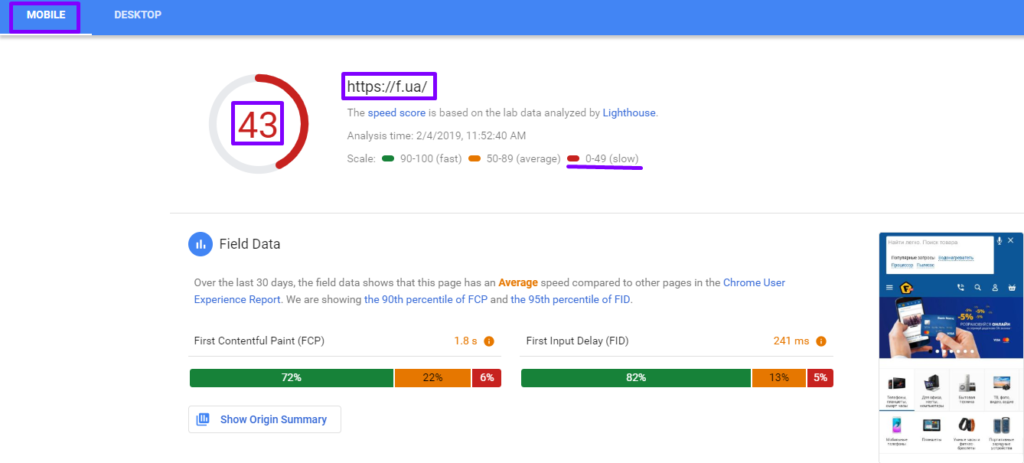Click the yellow F.ua logo in the preview
The width and height of the screenshot is (1024, 463).
[x=905, y=288]
